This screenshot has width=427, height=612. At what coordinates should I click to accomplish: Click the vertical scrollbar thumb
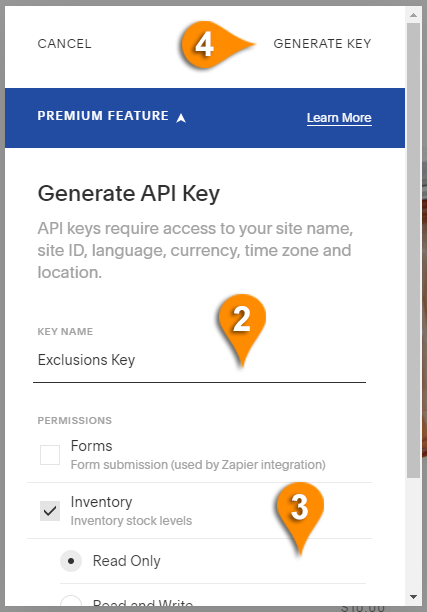click(413, 250)
